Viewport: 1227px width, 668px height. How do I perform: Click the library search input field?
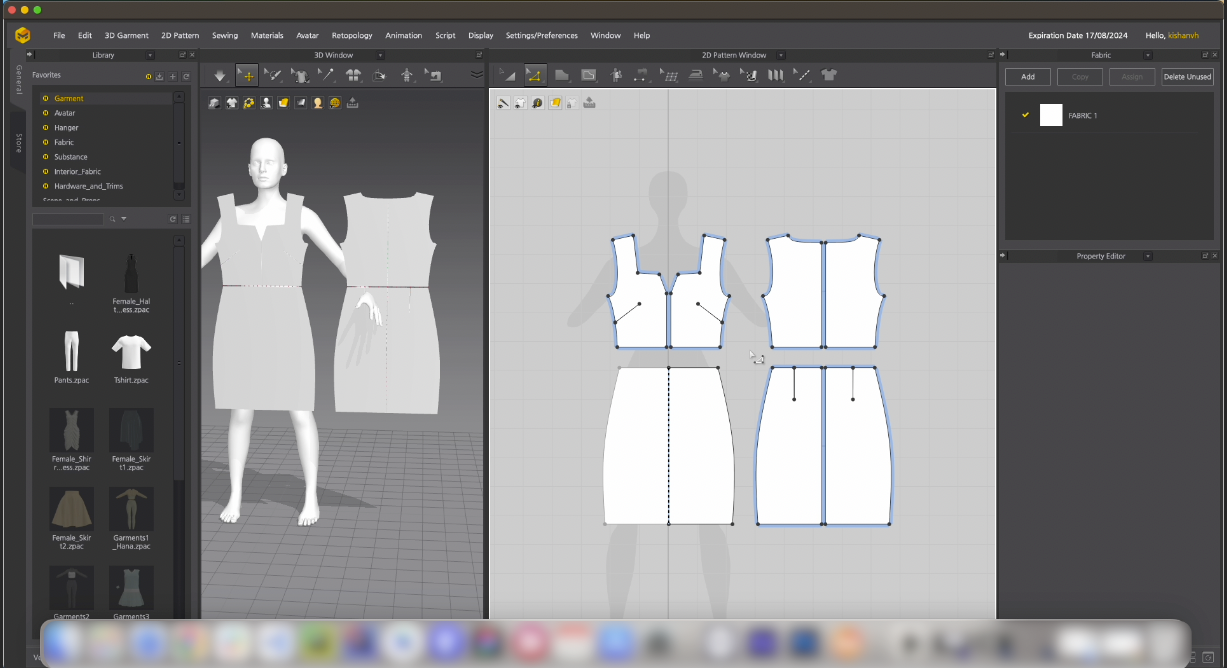coord(68,219)
